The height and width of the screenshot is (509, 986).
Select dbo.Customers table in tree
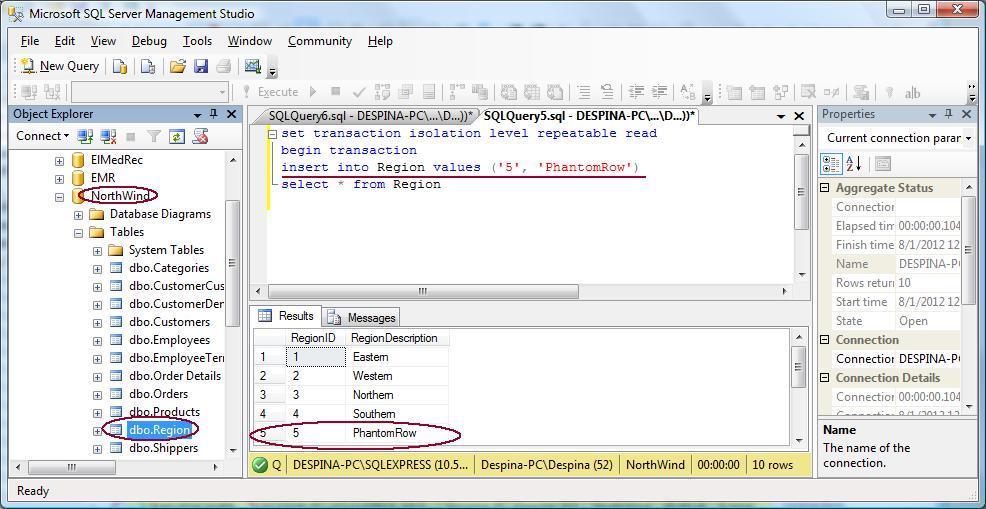[169, 322]
